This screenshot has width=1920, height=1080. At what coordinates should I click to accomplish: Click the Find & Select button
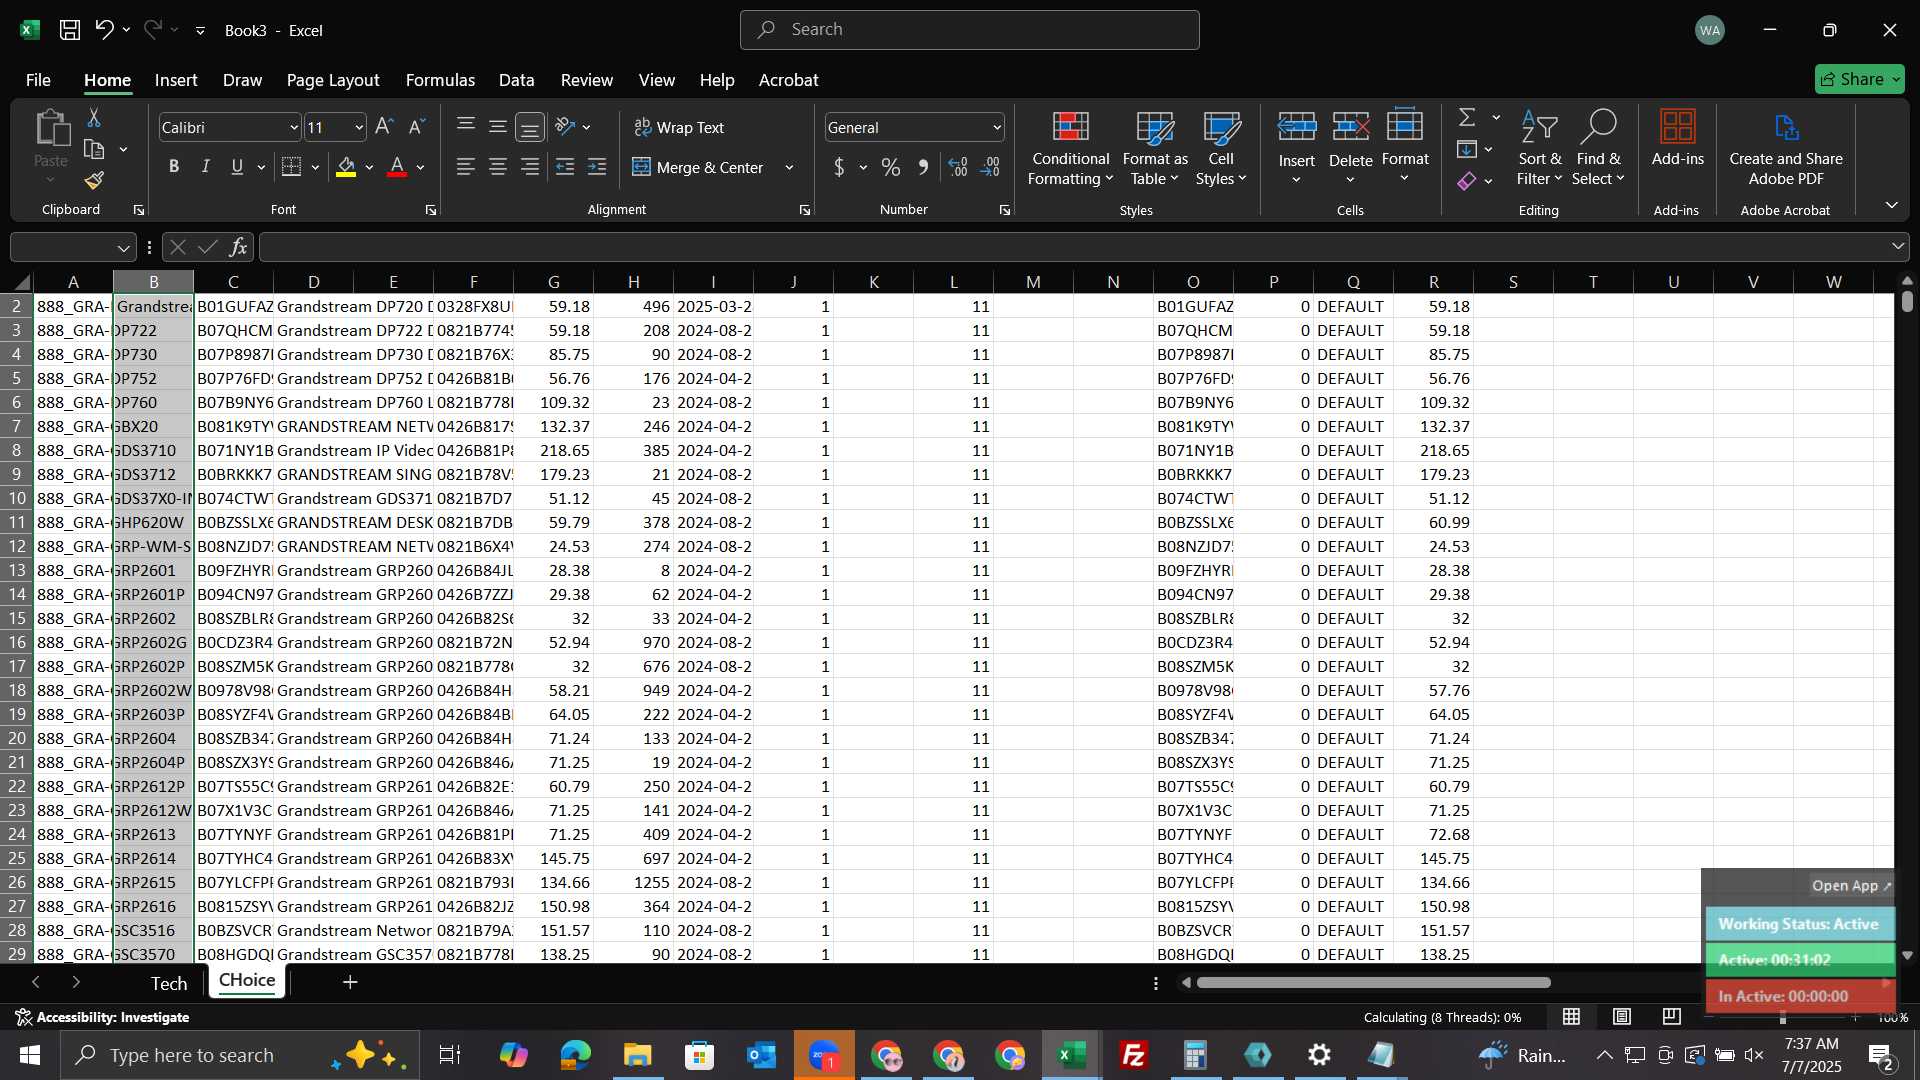[1598, 148]
